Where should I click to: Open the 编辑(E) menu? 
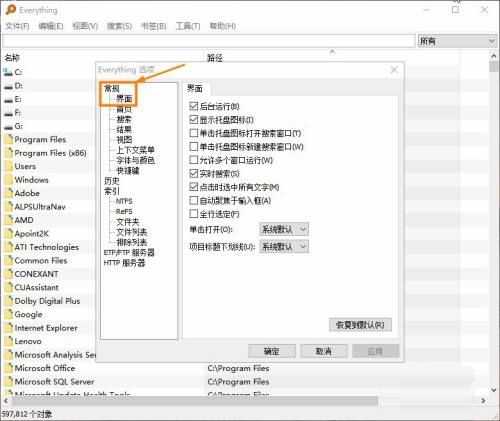pyautogui.click(x=51, y=26)
